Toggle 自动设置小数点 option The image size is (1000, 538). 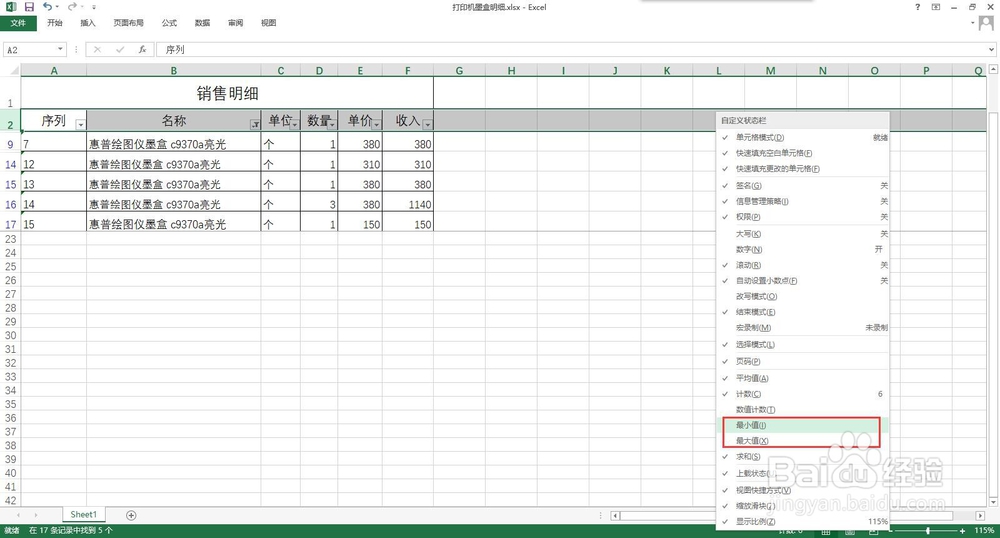pos(805,280)
